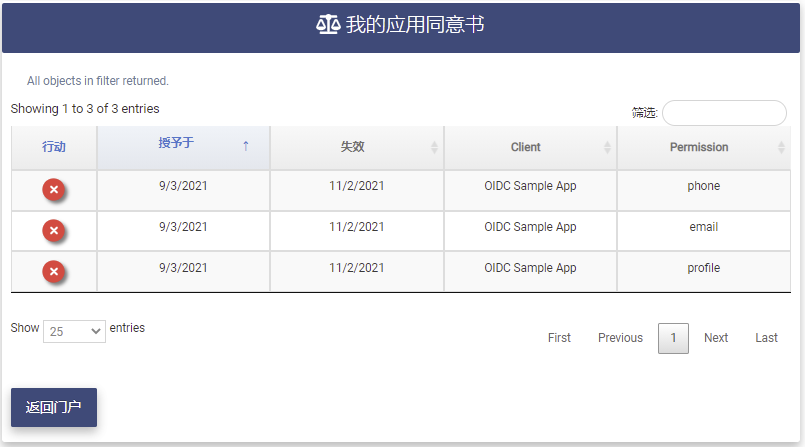This screenshot has height=447, width=805.
Task: Revoke the phone permission consent
Action: (x=54, y=190)
